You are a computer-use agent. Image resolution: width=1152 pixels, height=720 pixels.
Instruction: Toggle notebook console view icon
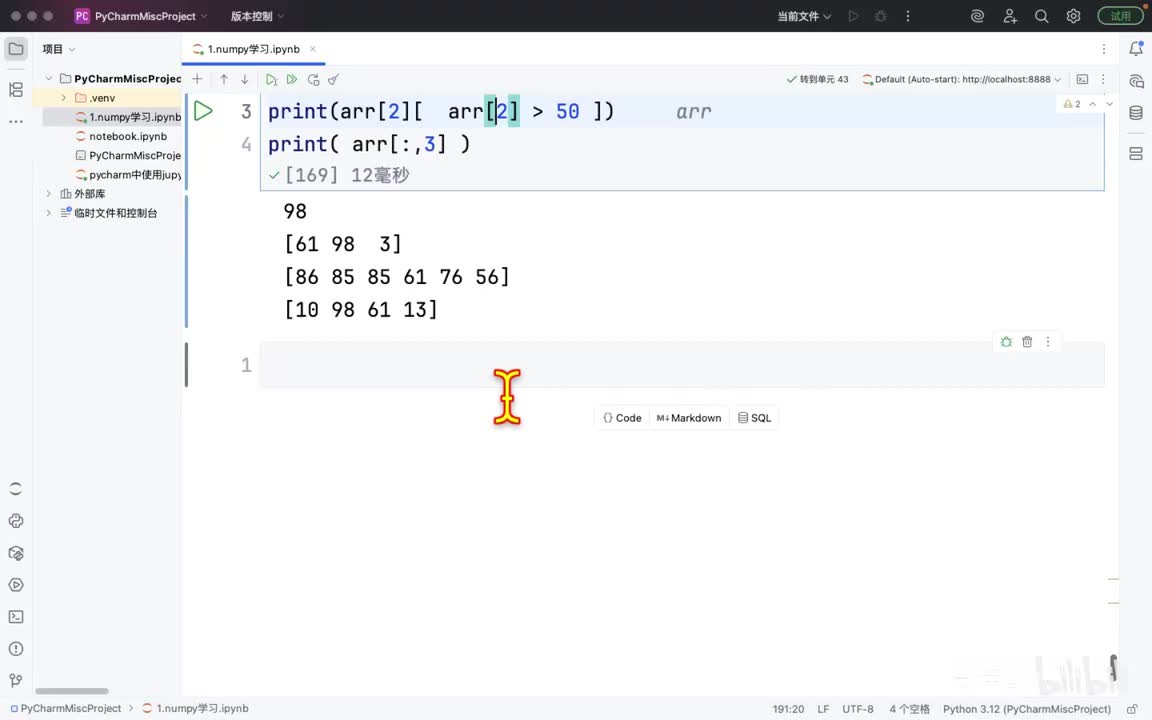tap(1082, 79)
